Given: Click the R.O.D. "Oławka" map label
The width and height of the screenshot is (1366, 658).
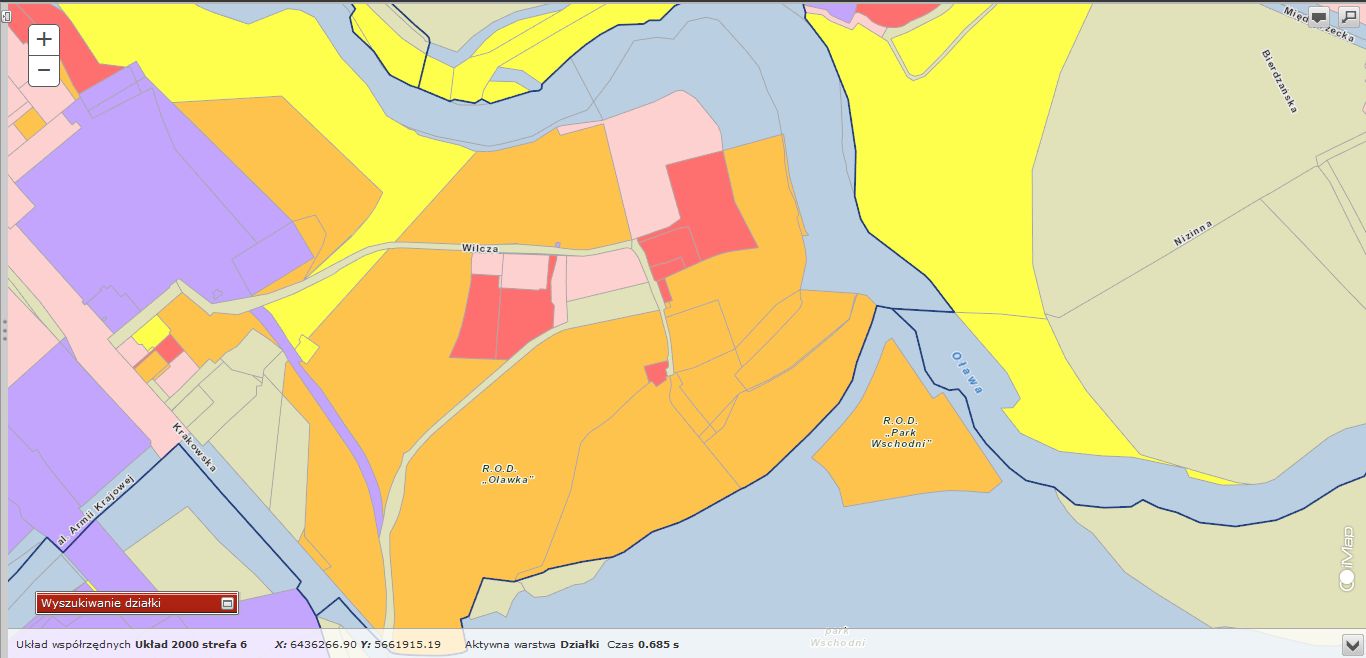Looking at the screenshot, I should click(508, 473).
